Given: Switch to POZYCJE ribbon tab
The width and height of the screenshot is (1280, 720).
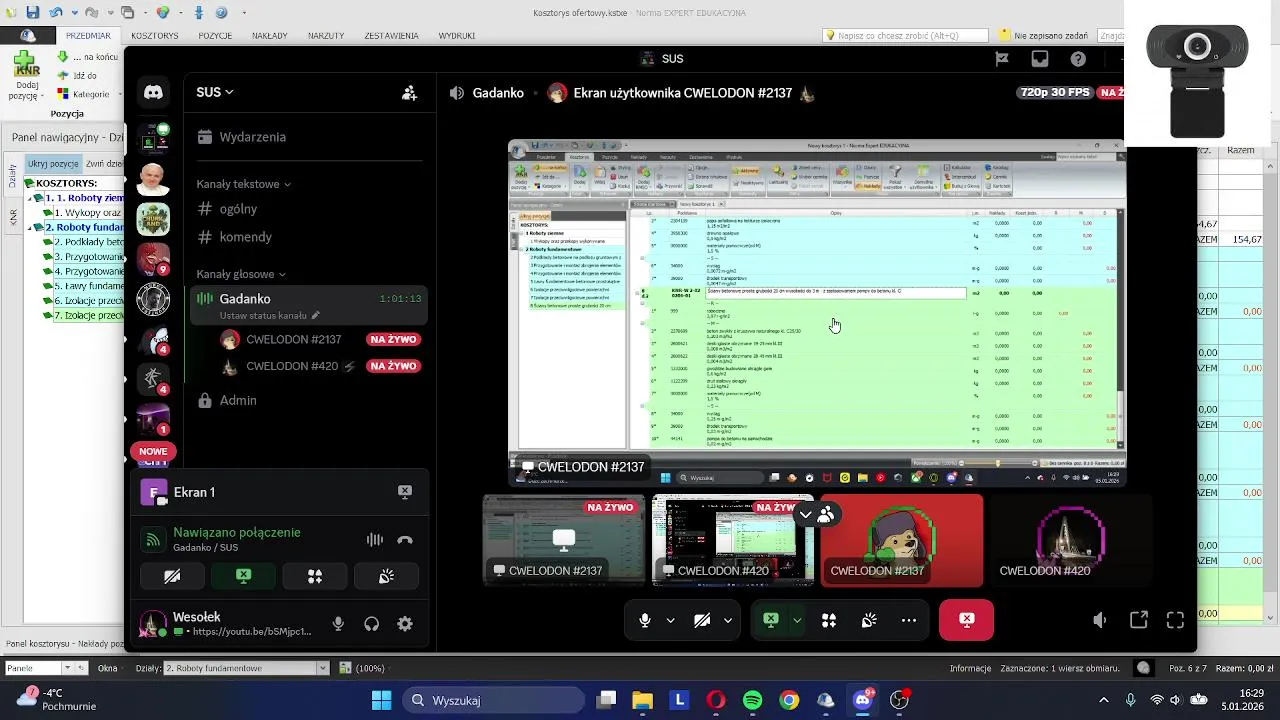Looking at the screenshot, I should (215, 36).
